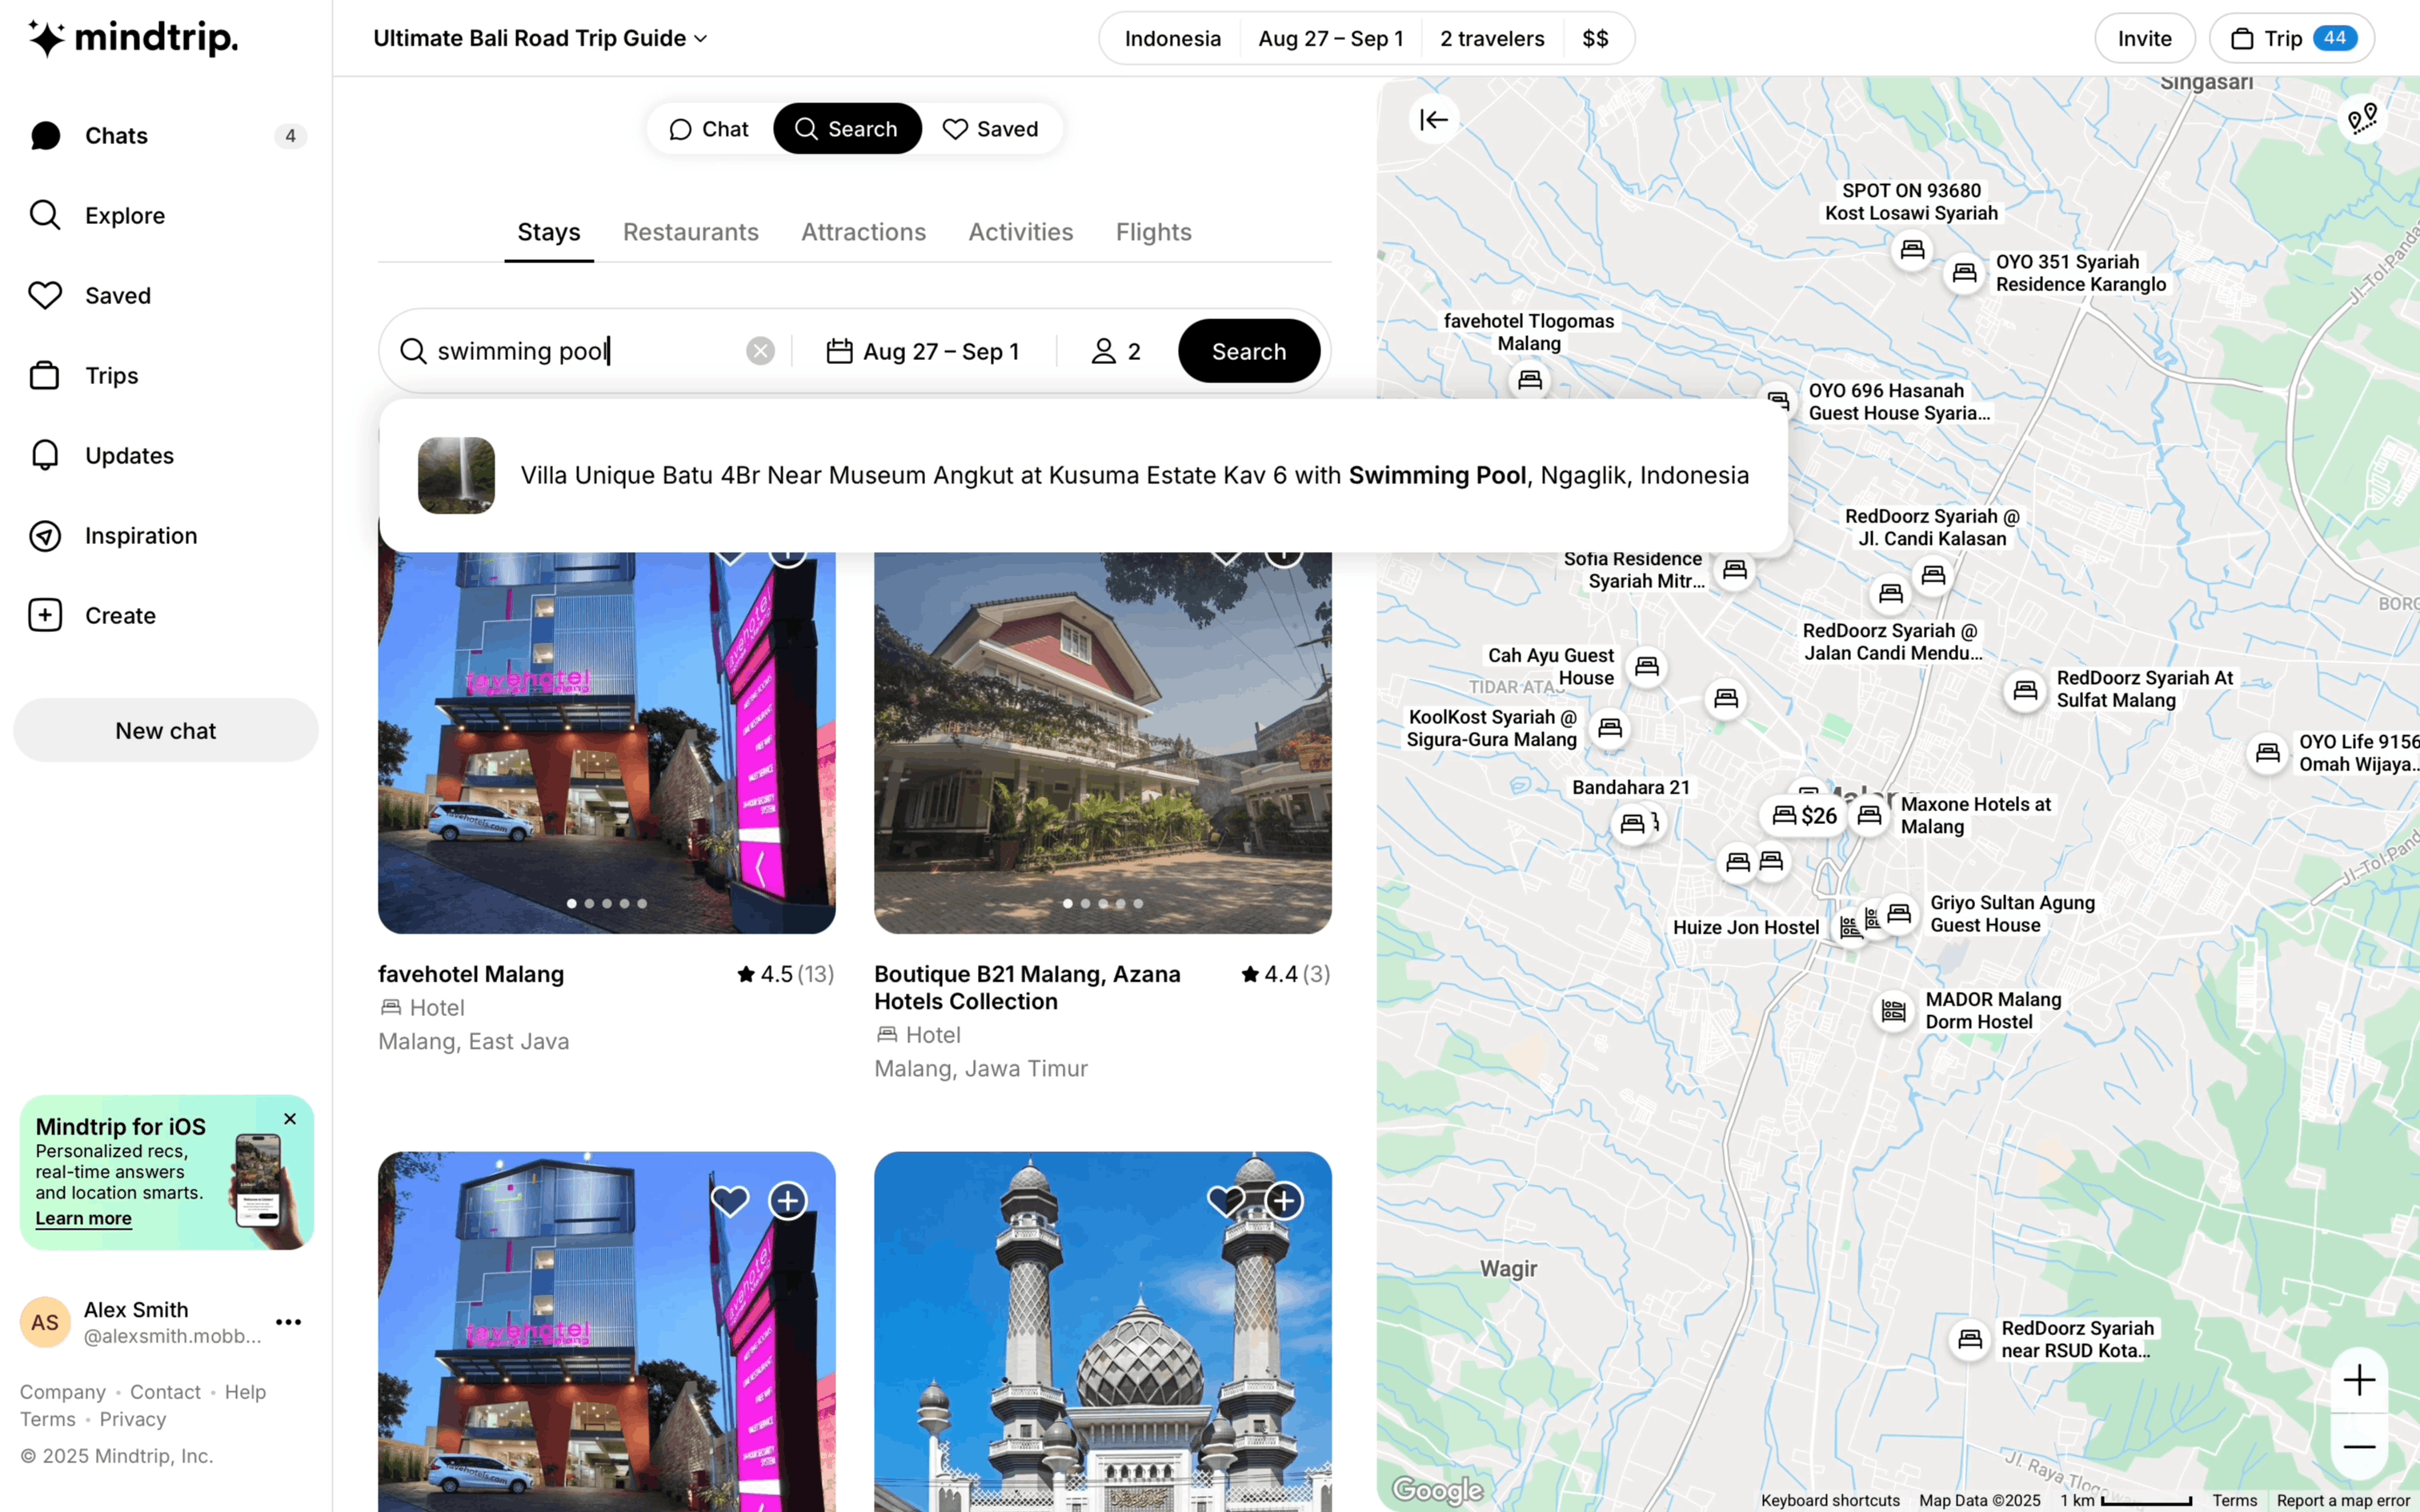Zoom in on the map
The width and height of the screenshot is (2420, 1512).
point(2358,1380)
